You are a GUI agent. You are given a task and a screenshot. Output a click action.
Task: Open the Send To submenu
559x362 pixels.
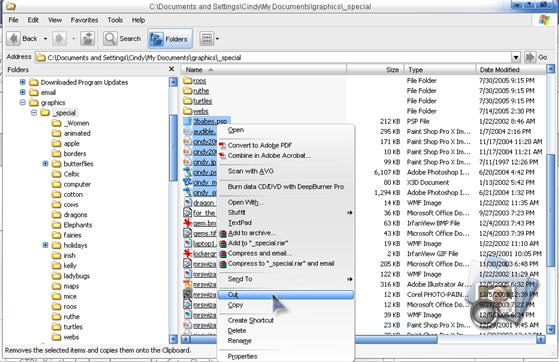(x=286, y=279)
